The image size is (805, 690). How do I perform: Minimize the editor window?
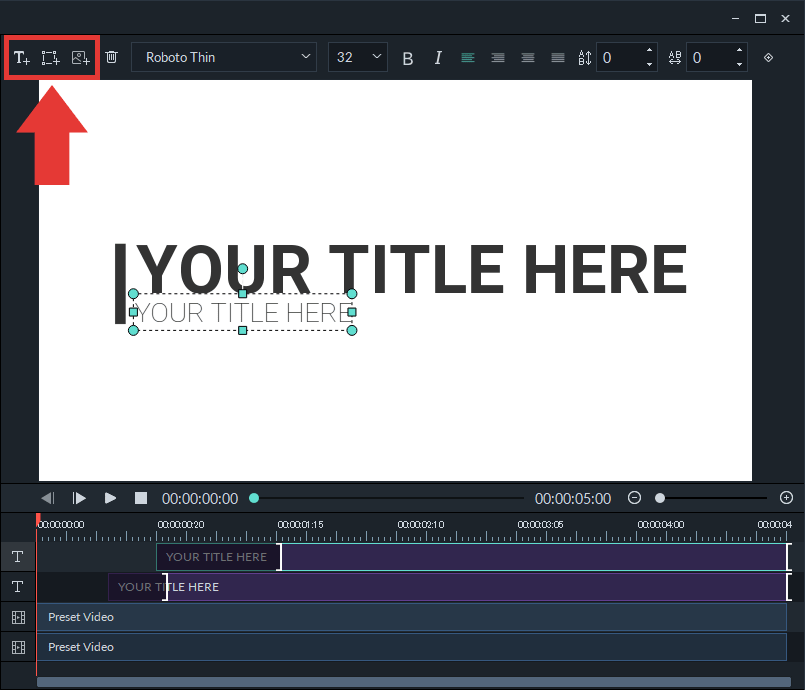click(736, 18)
